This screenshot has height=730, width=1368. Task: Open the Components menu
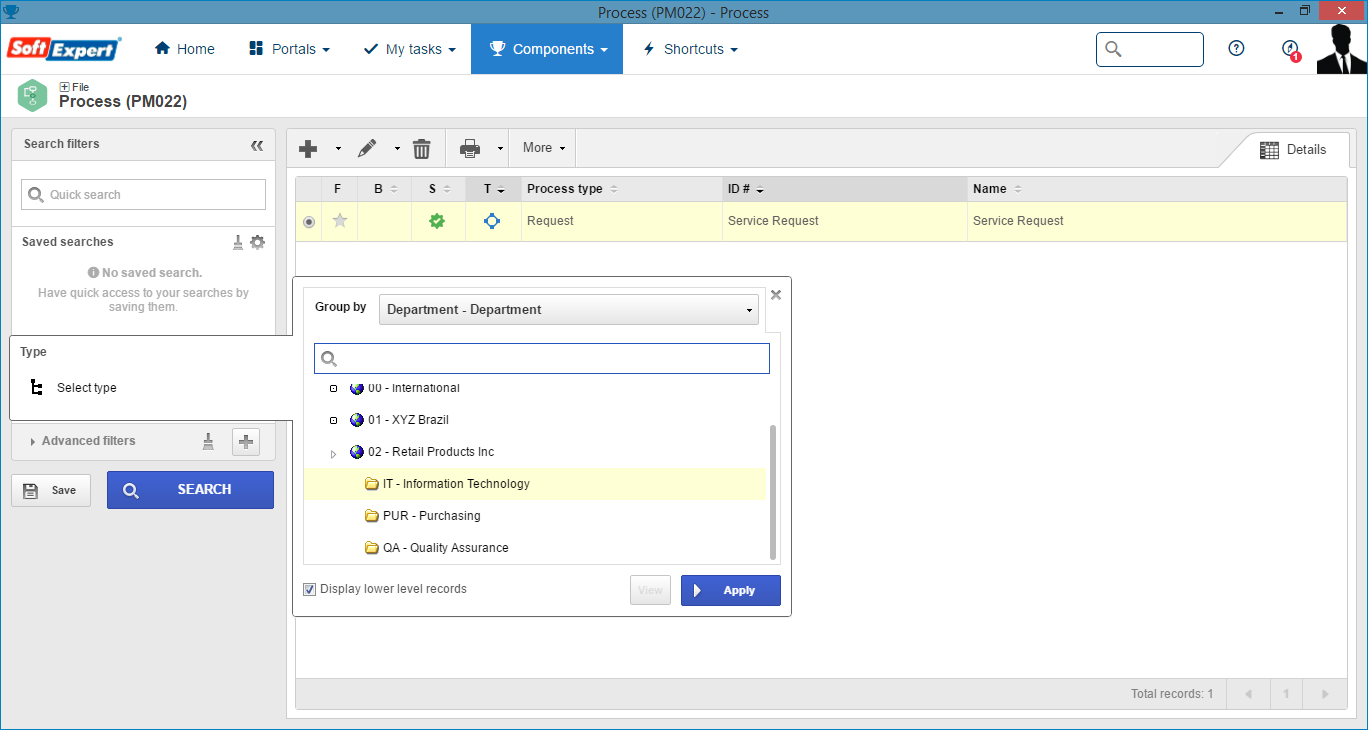tap(547, 49)
